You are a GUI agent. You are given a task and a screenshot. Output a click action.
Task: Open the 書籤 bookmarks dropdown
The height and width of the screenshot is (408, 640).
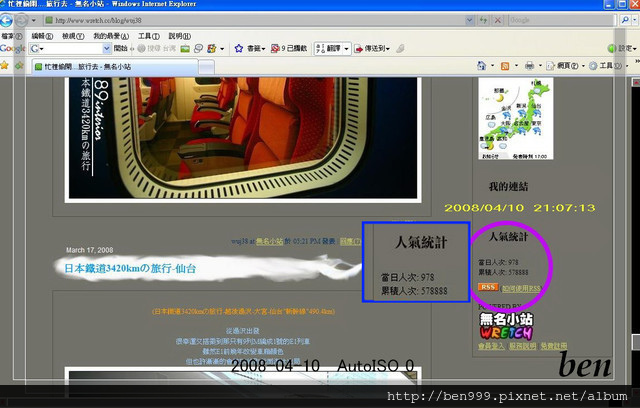(256, 49)
